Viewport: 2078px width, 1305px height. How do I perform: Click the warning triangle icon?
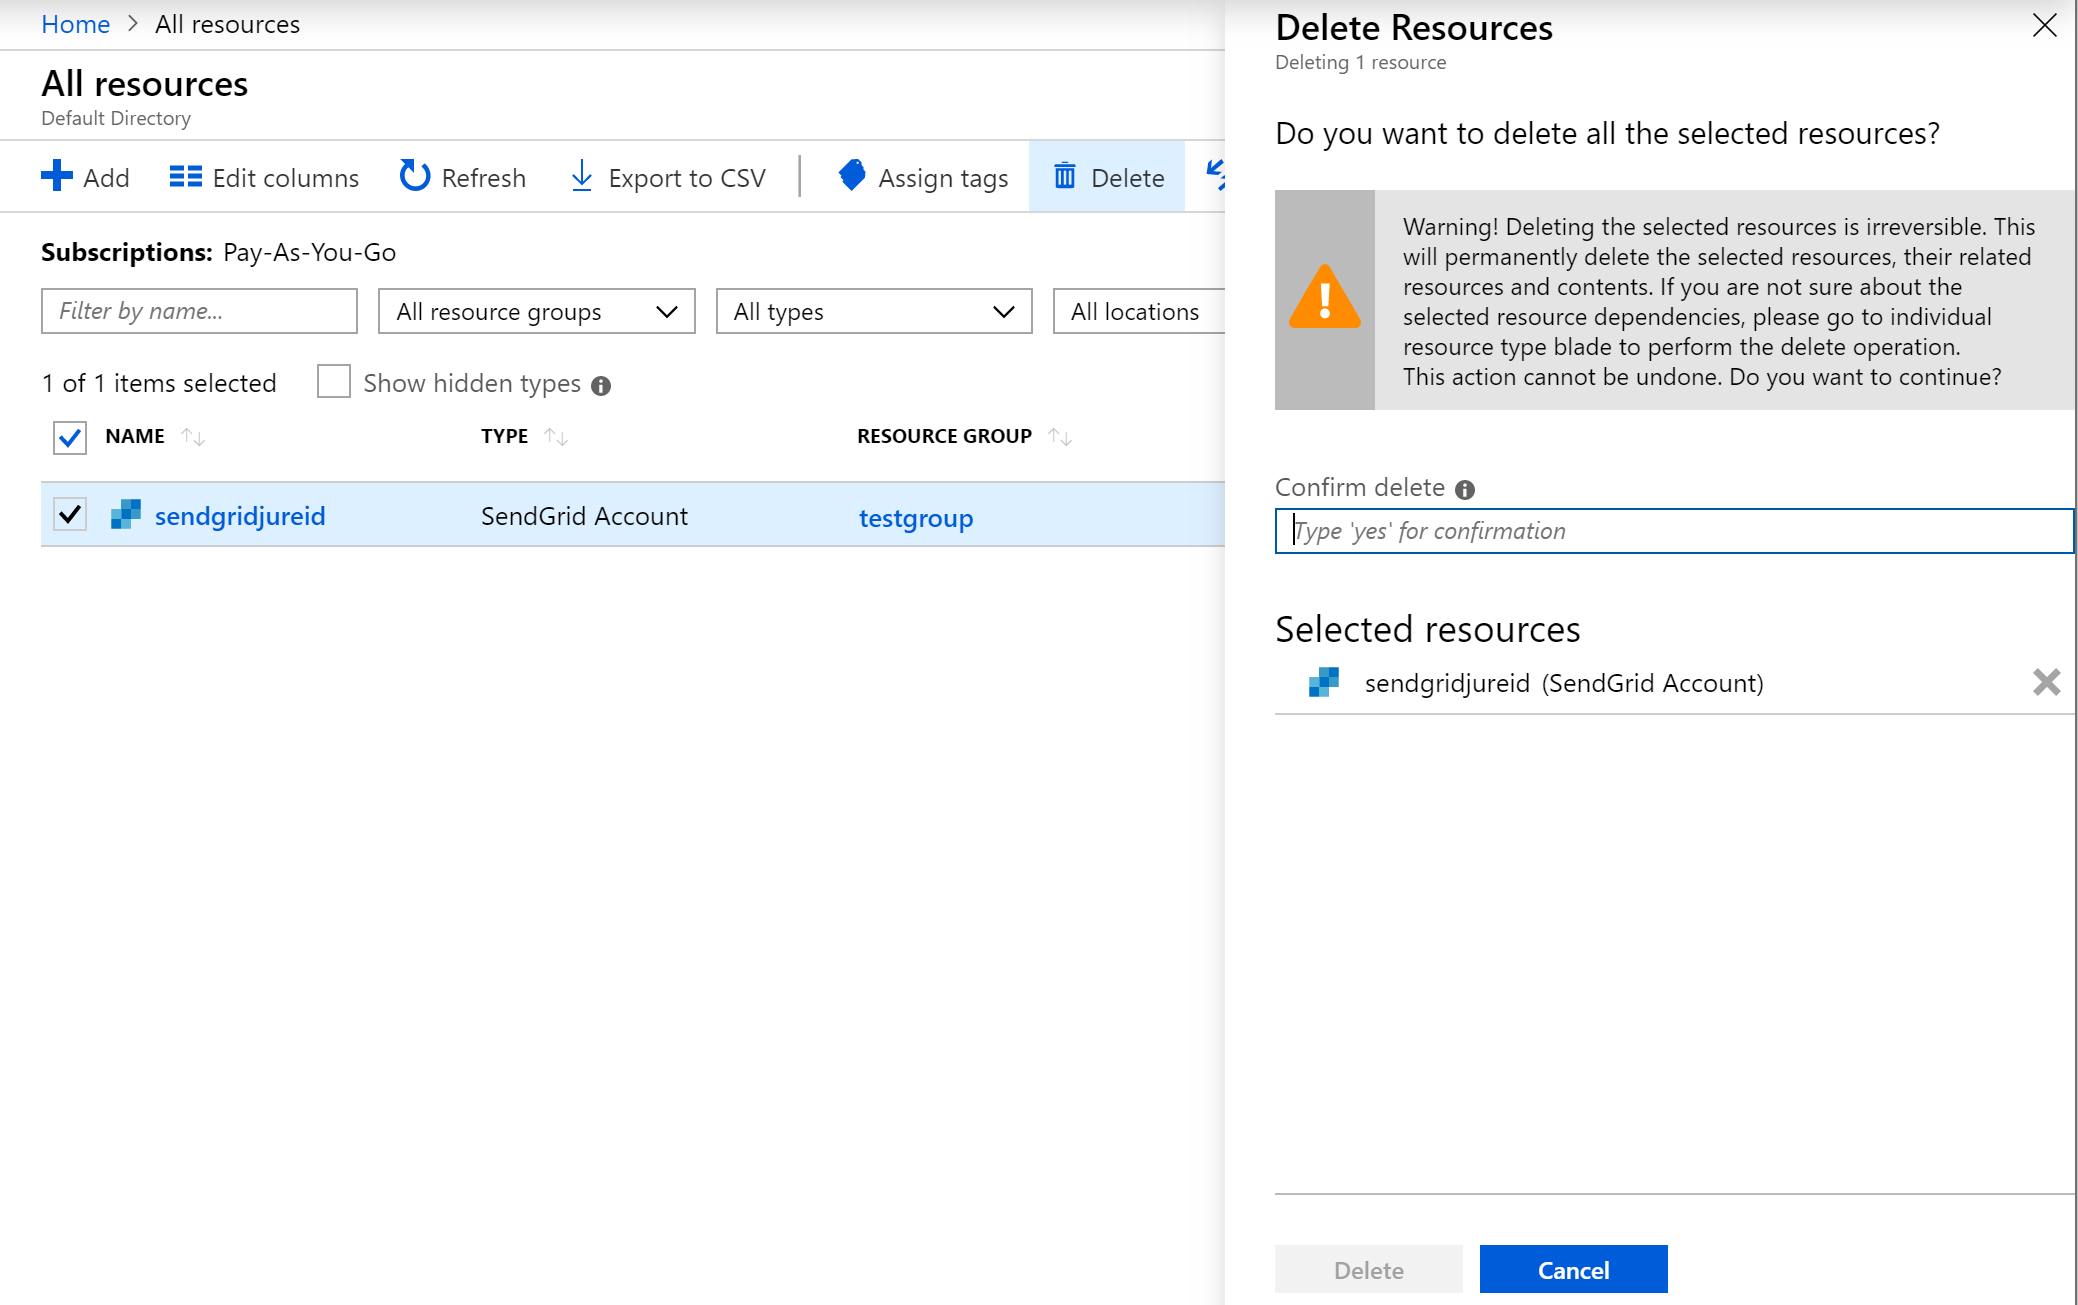[x=1325, y=299]
